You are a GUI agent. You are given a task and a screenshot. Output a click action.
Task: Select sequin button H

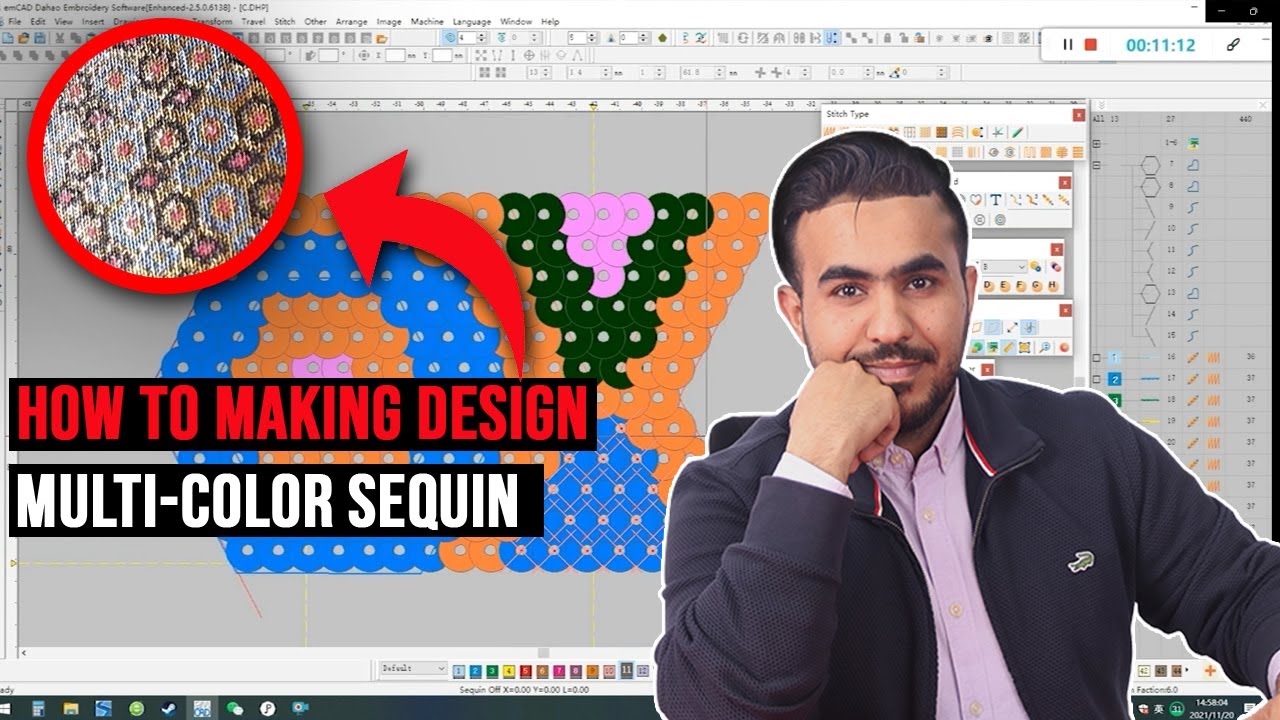click(1053, 286)
